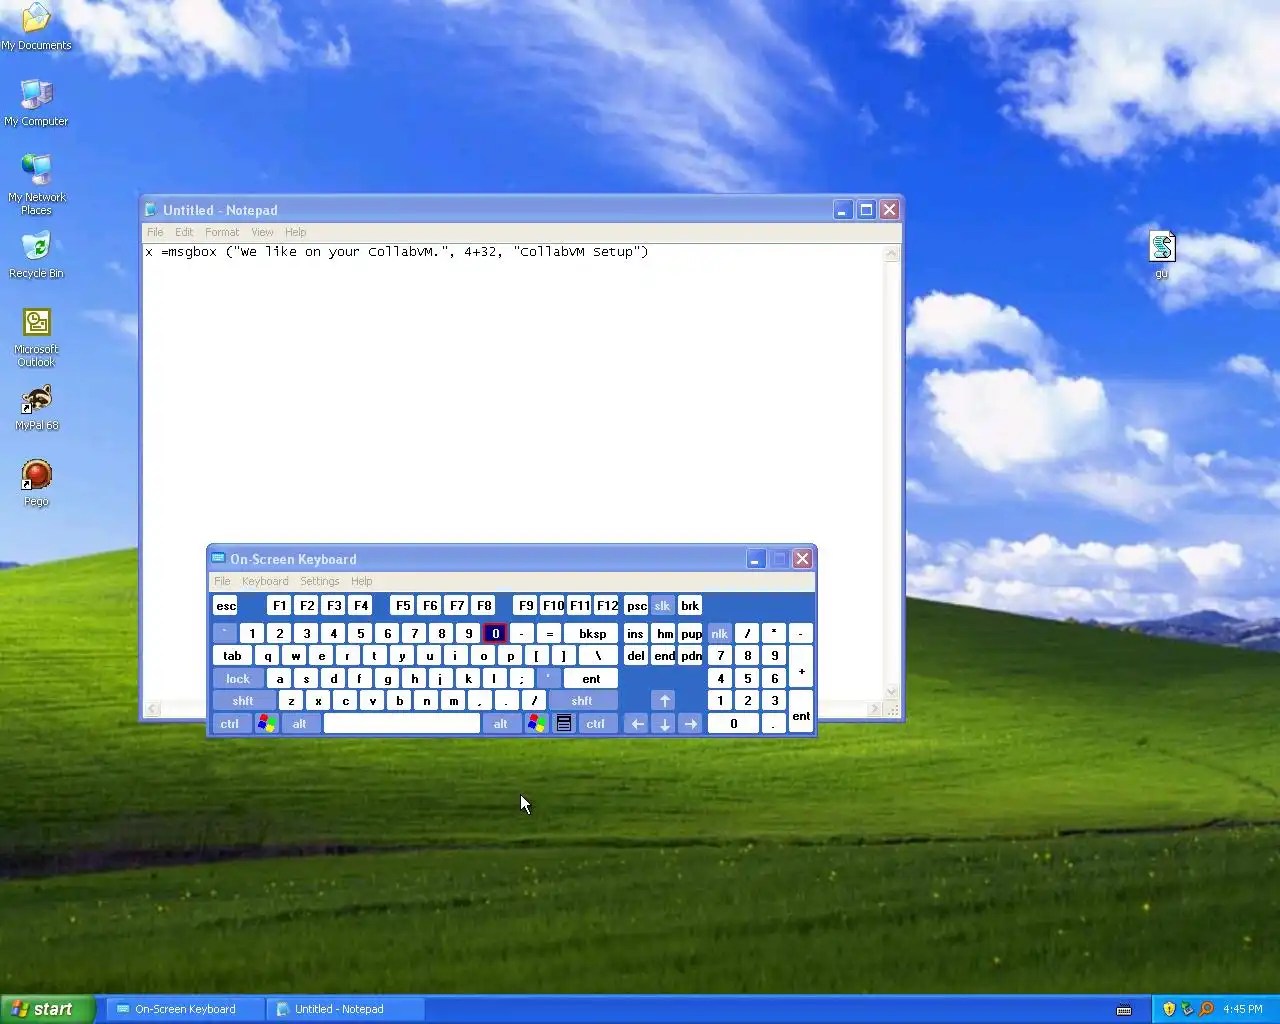This screenshot has height=1024, width=1280.
Task: Click the del key
Action: [636, 656]
